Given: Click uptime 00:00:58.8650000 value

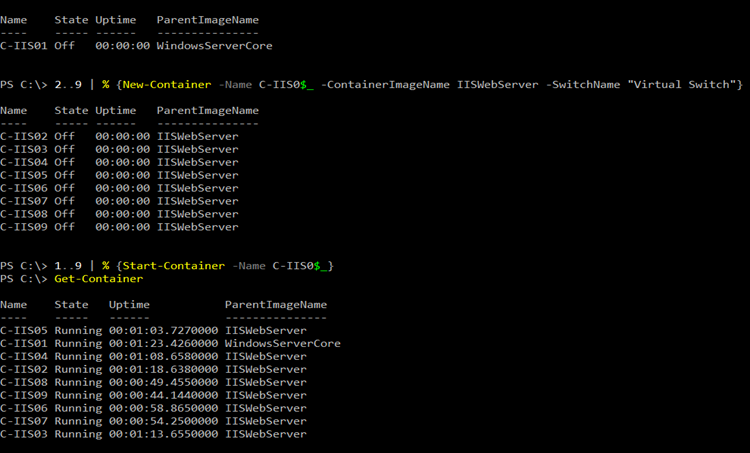Looking at the screenshot, I should click(163, 408).
